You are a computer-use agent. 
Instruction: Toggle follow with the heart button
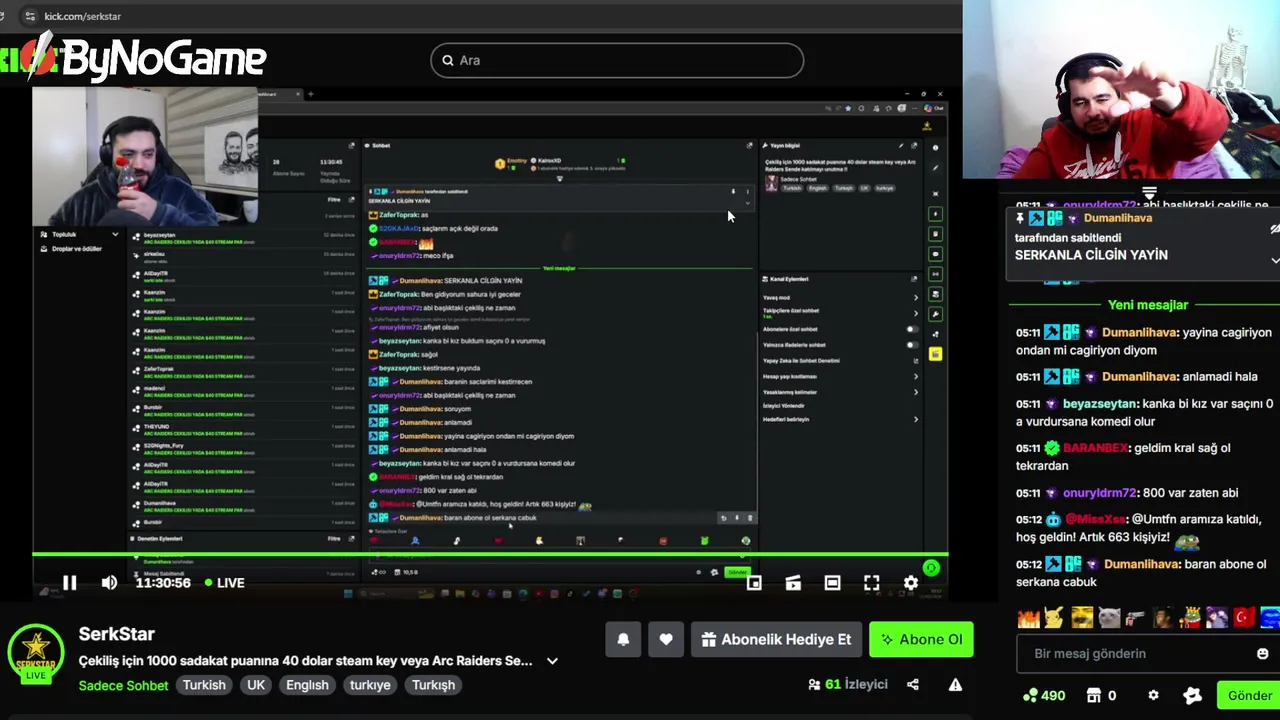(x=666, y=640)
